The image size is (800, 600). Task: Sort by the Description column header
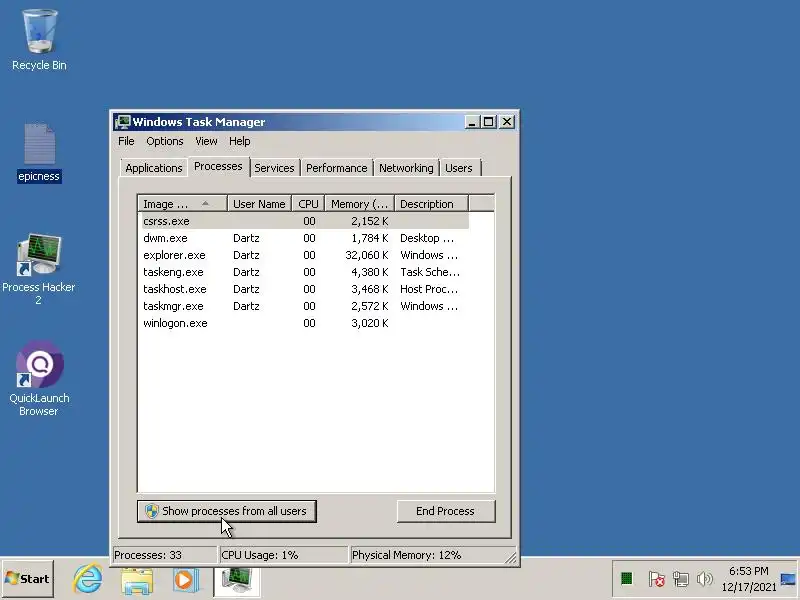coord(432,204)
